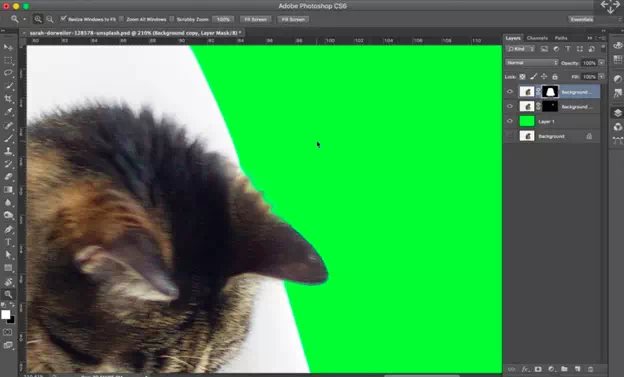Select the Lasso tool
The image size is (624, 377).
point(8,73)
